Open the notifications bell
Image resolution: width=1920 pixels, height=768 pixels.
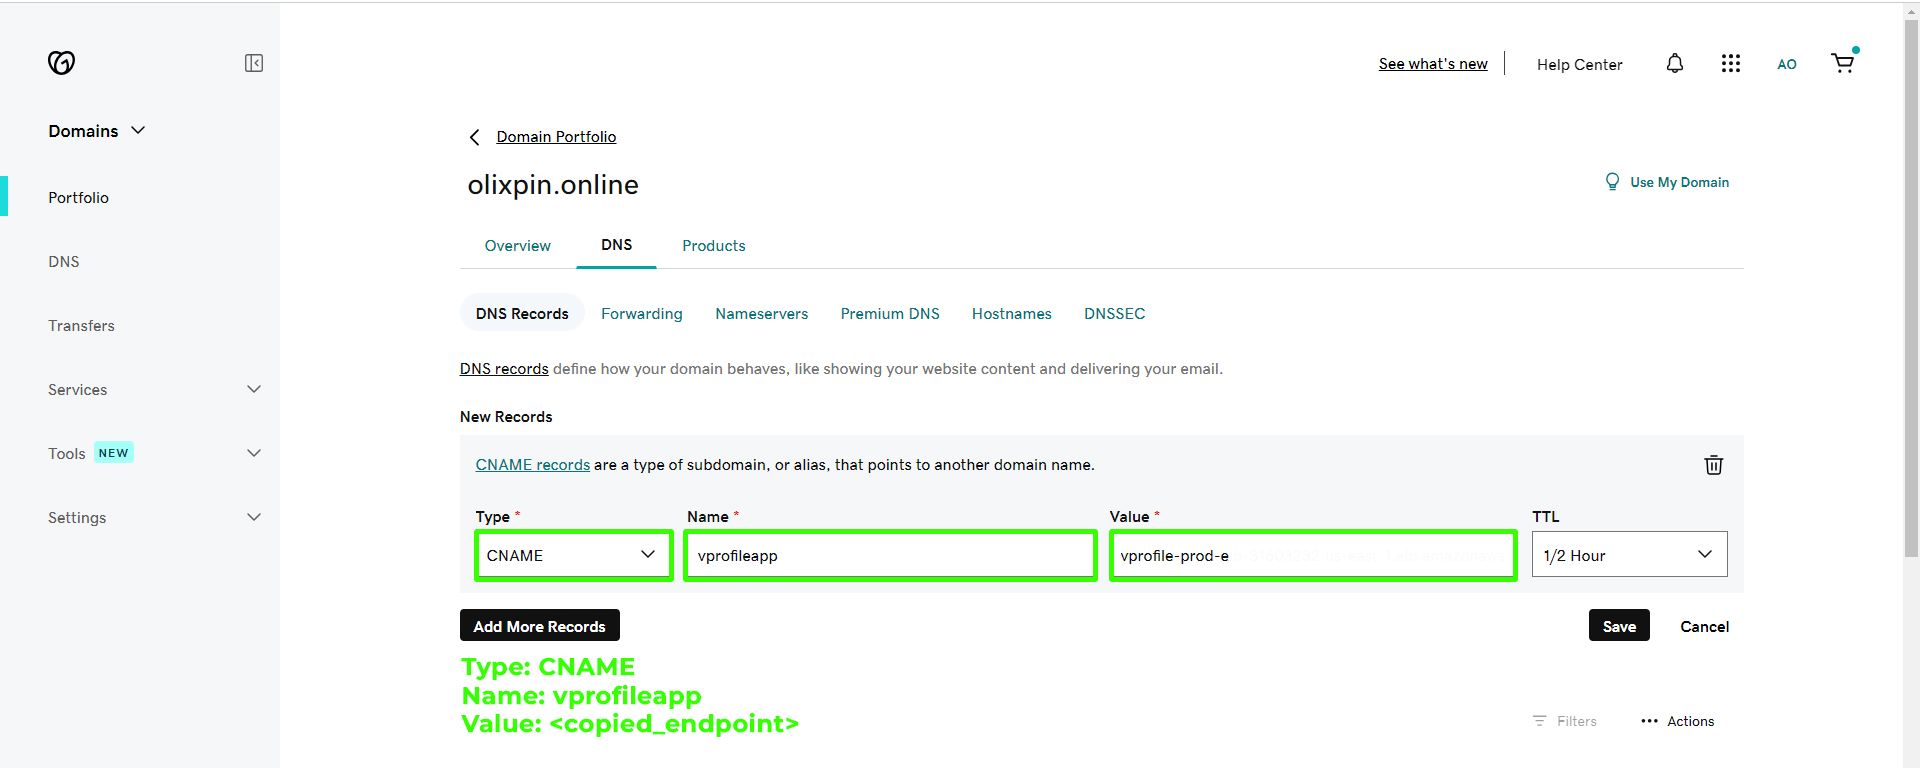(1675, 64)
